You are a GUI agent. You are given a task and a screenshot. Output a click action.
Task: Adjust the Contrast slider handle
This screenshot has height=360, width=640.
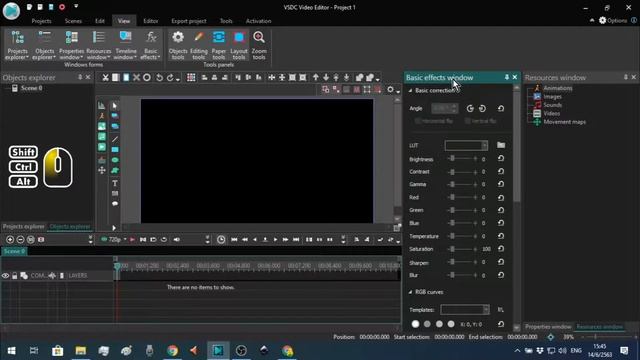click(452, 172)
